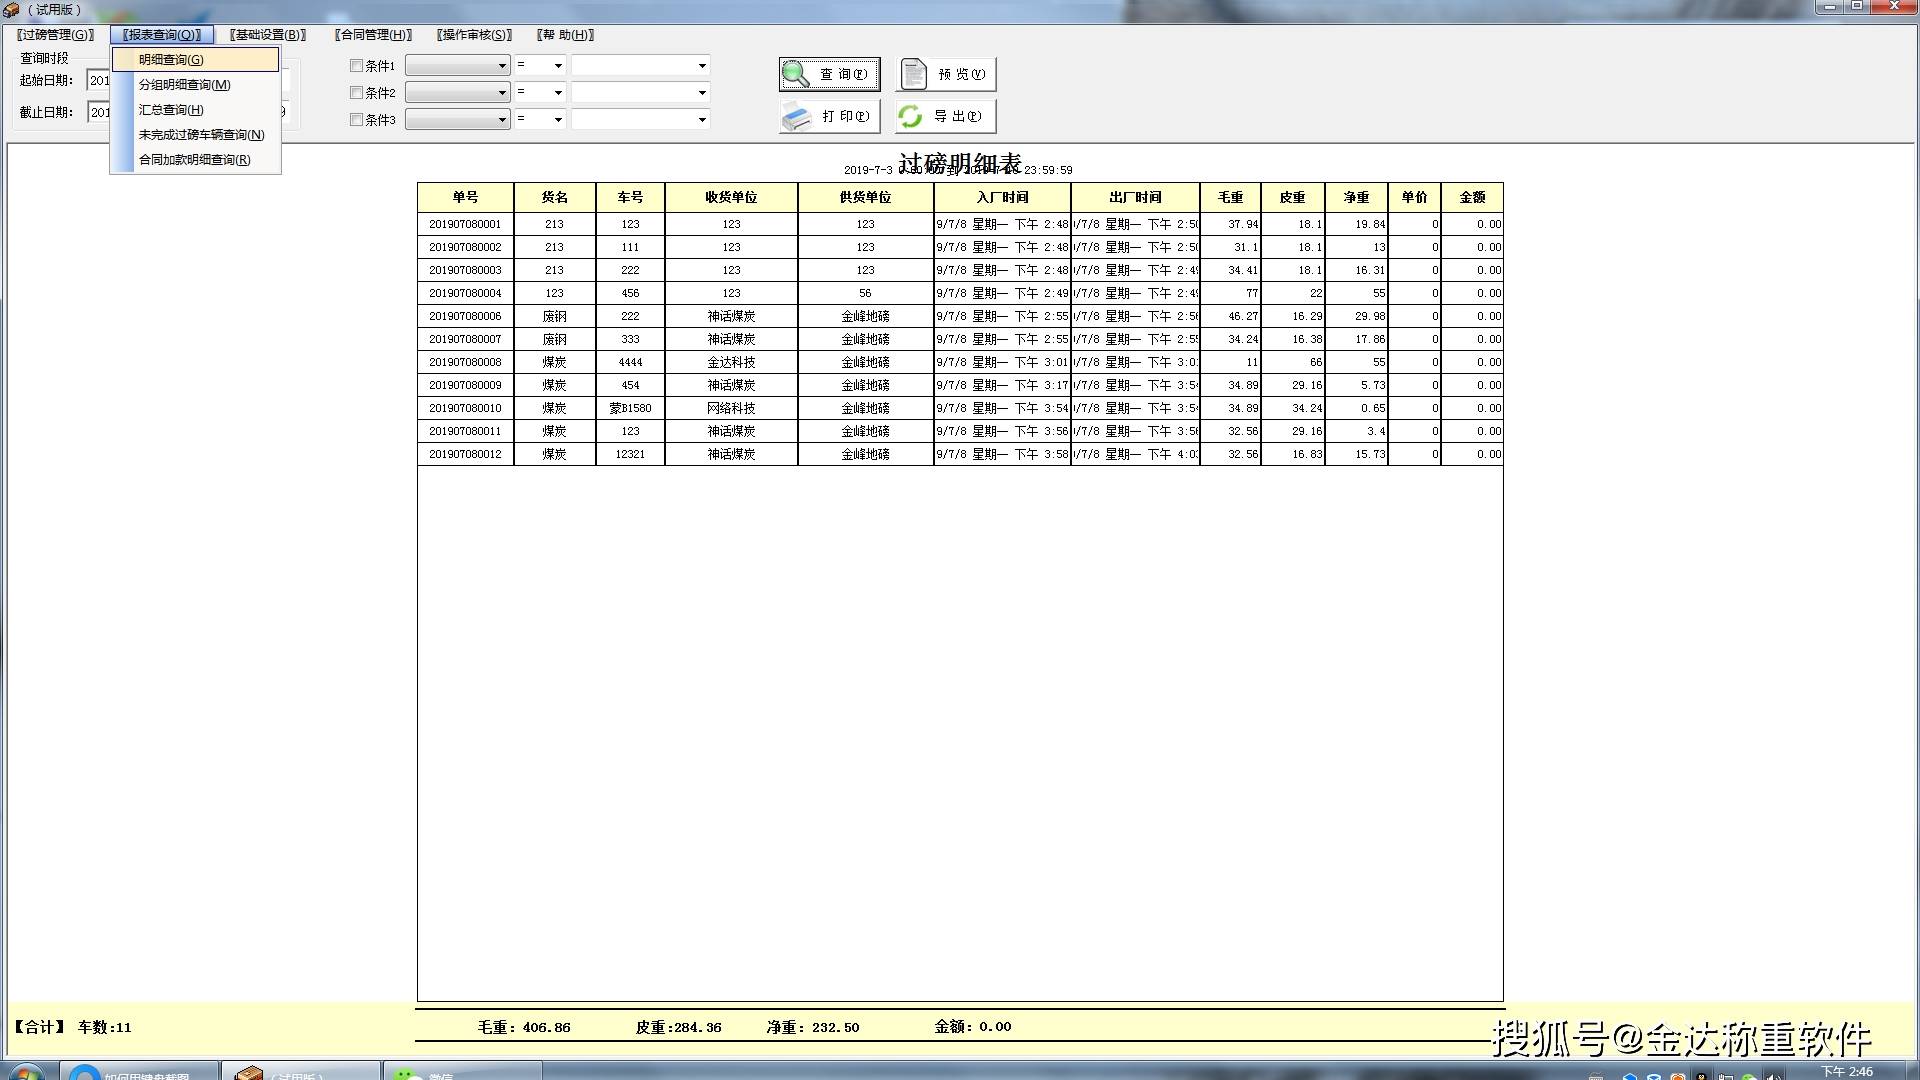
Task: Click the green refresh icon on 导出 button
Action: click(910, 117)
